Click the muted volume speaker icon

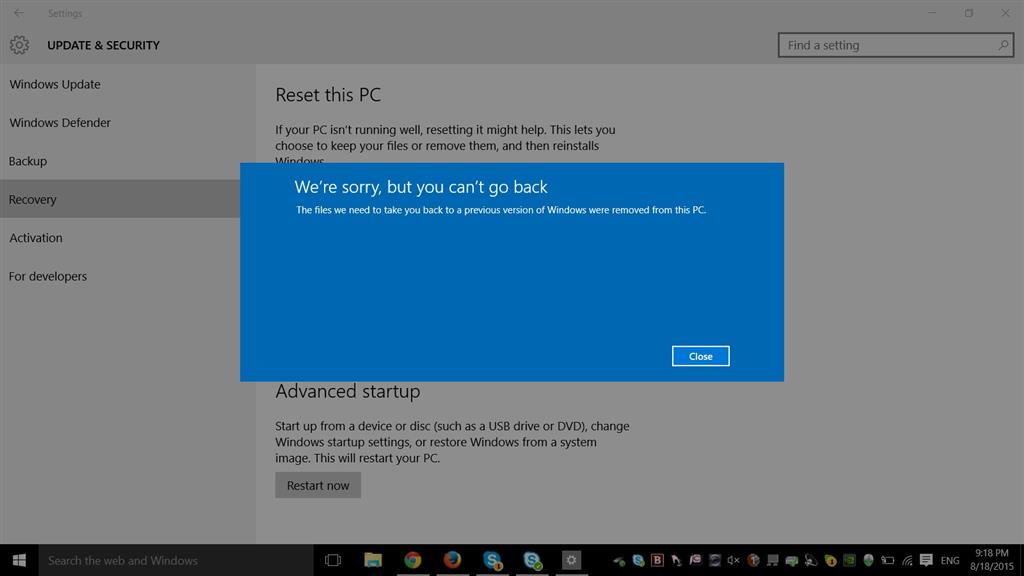[x=733, y=560]
